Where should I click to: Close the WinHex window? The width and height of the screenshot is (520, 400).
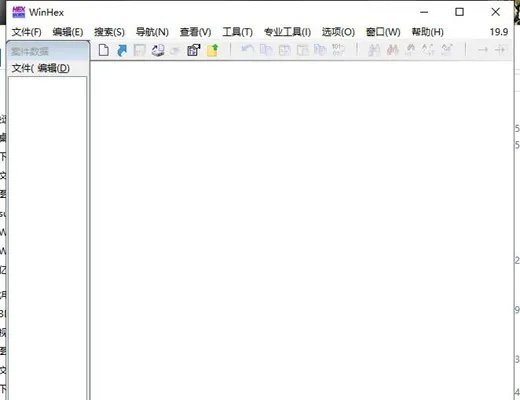click(496, 12)
